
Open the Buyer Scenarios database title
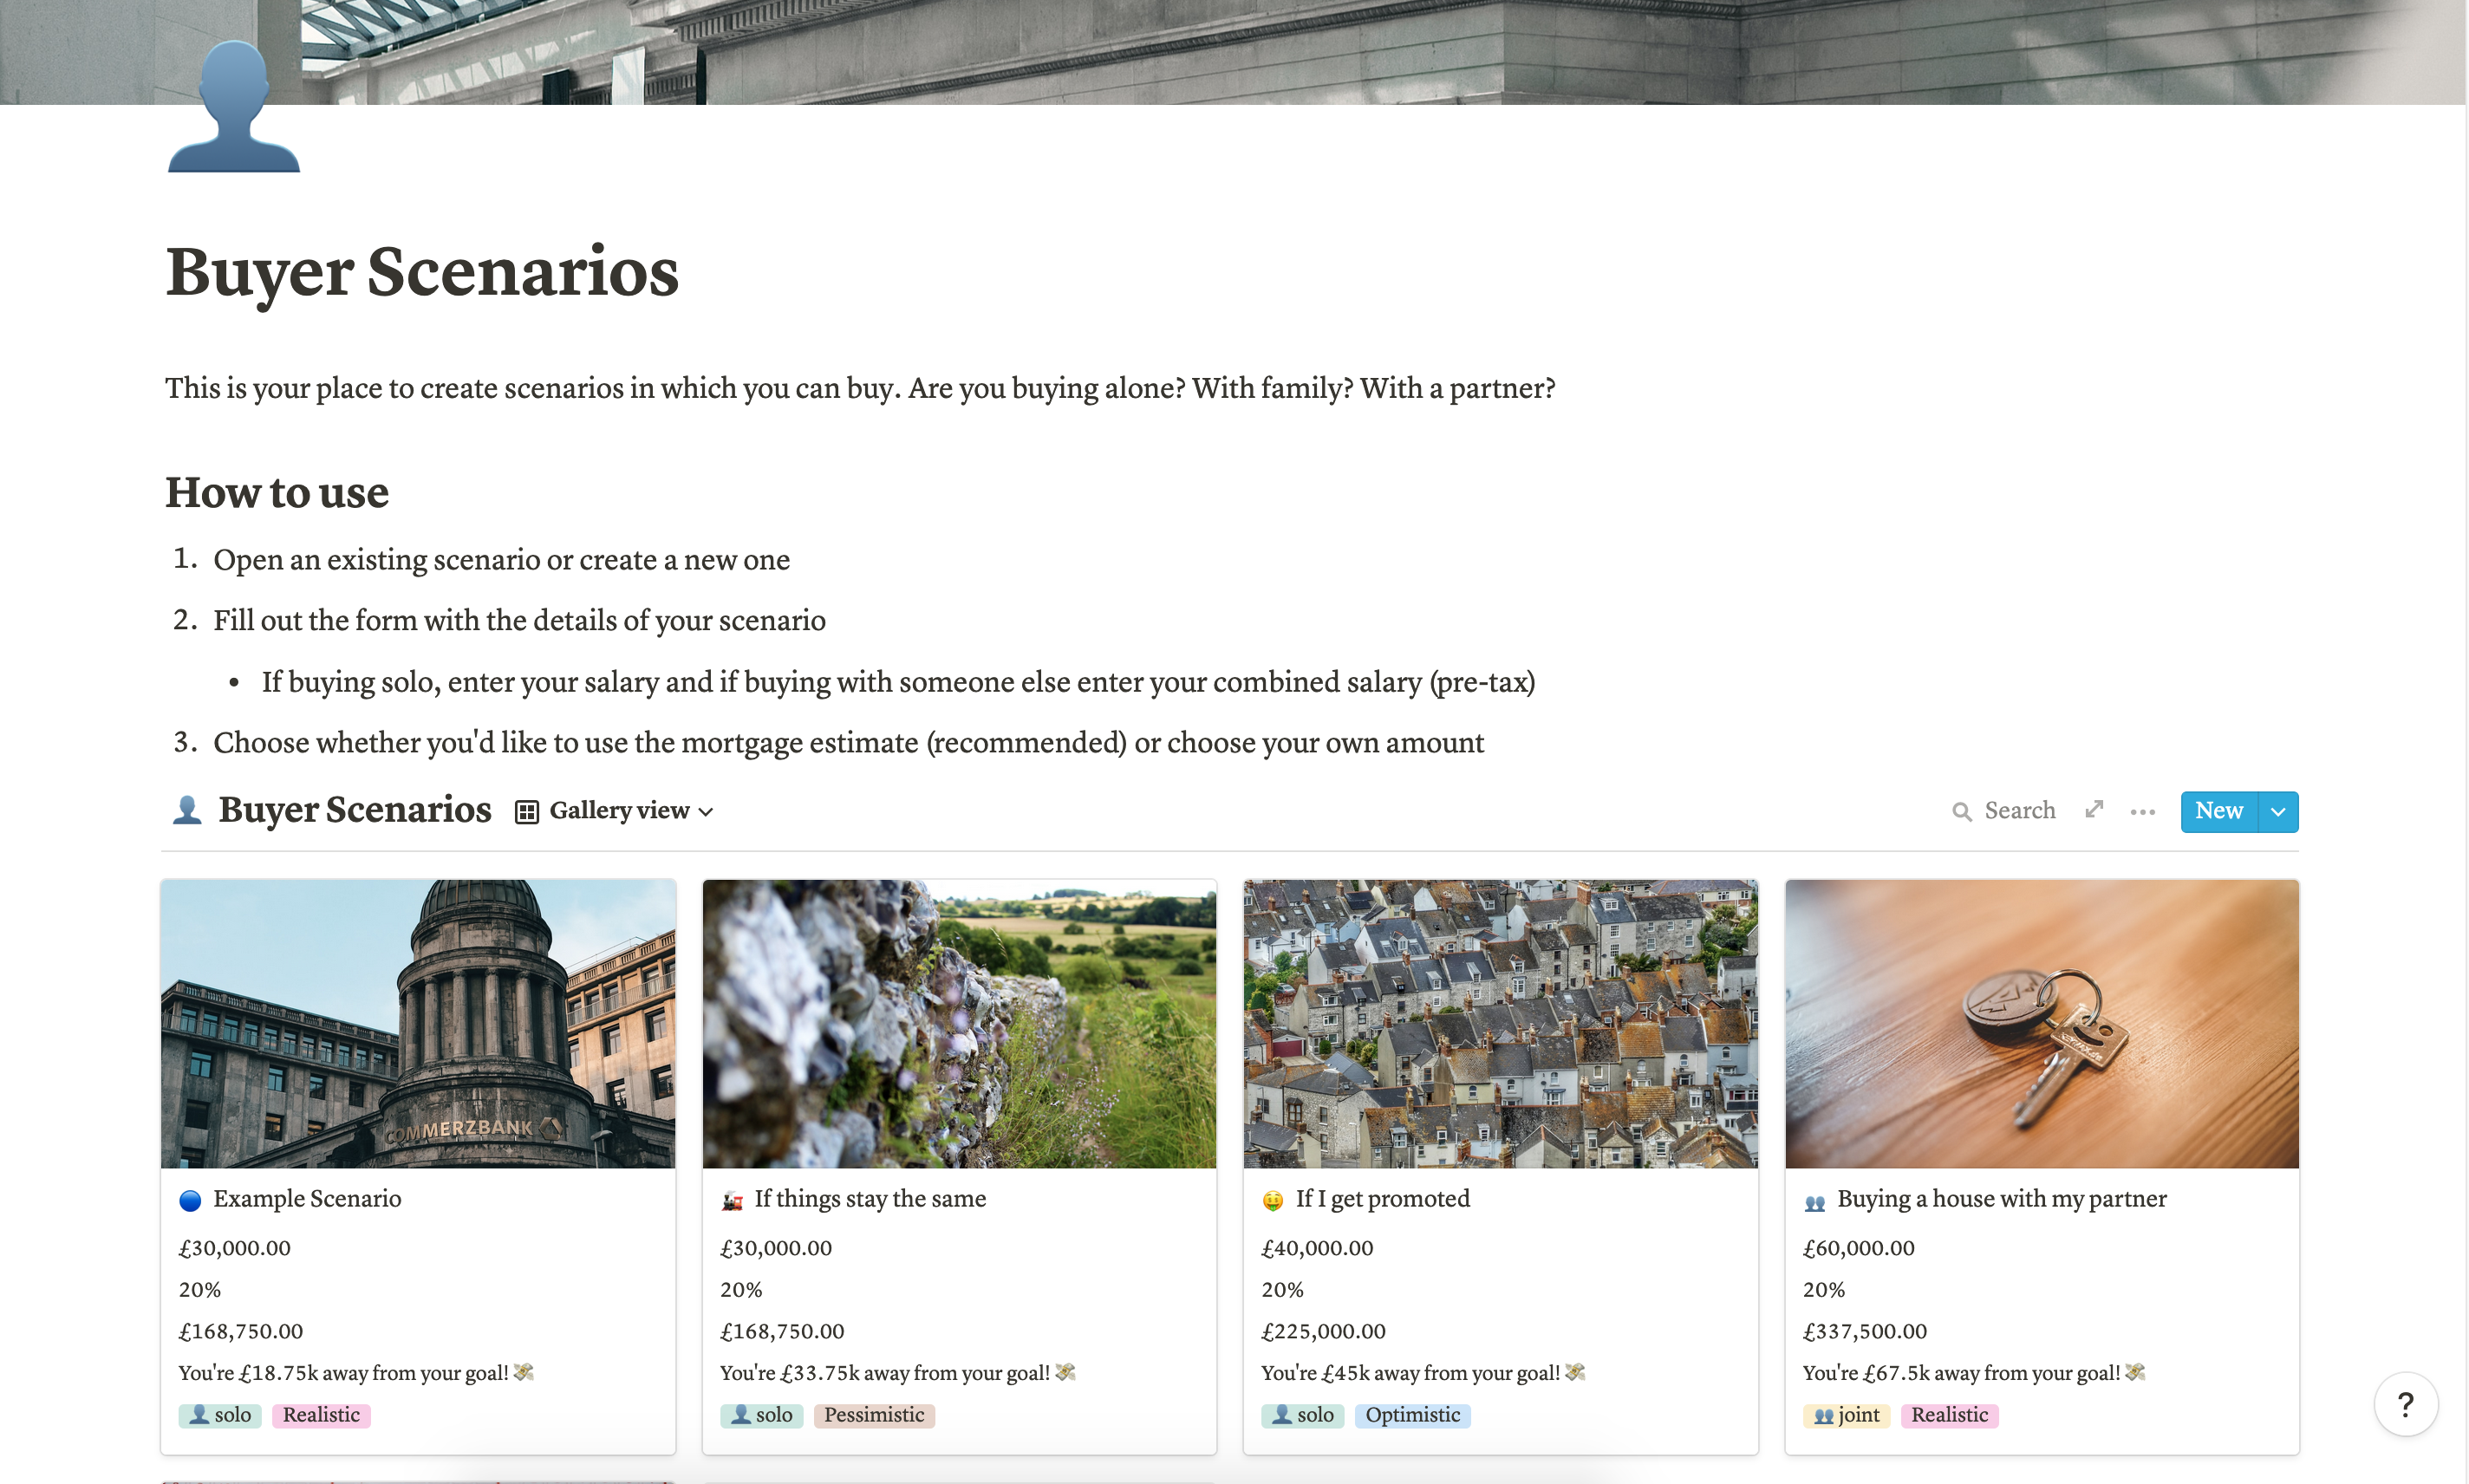tap(355, 810)
